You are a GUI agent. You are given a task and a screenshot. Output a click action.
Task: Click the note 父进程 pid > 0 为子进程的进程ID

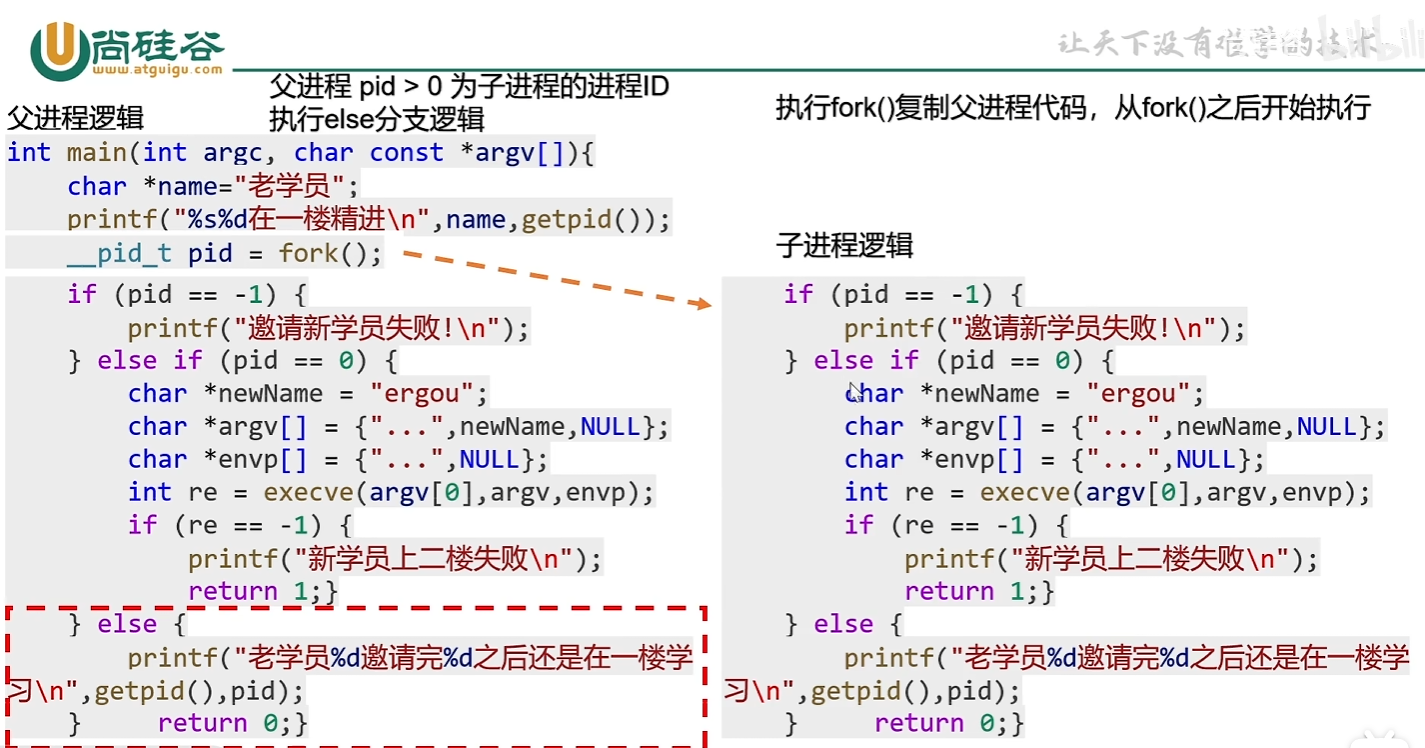tap(469, 87)
